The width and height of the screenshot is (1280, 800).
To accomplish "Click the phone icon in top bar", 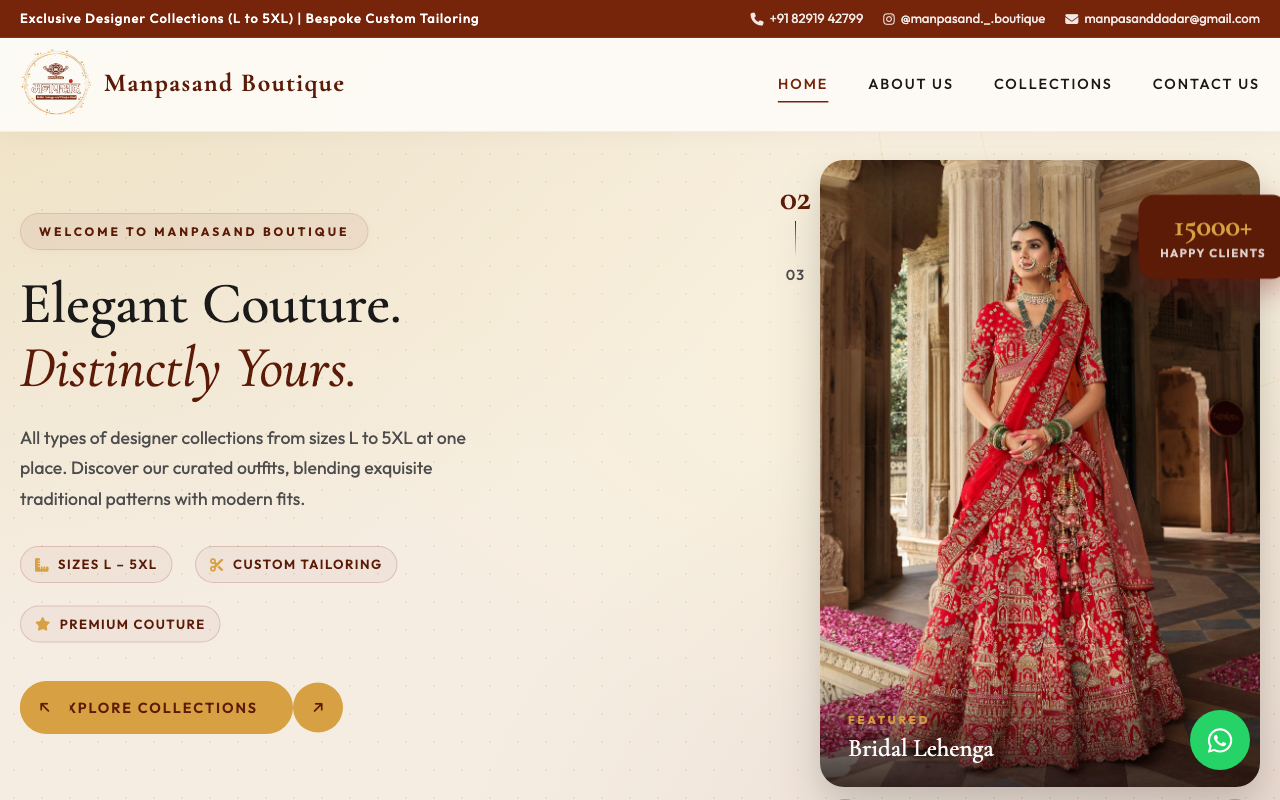I will point(757,19).
